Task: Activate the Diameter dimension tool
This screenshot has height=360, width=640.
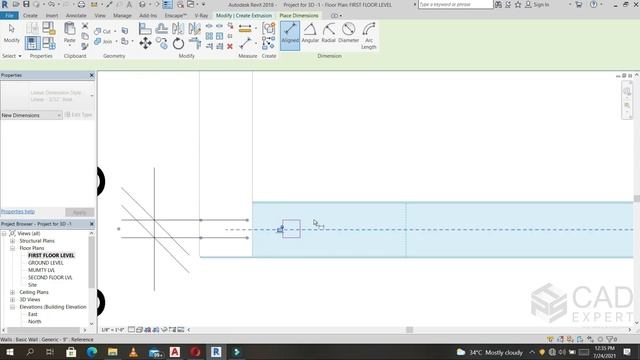Action: pos(349,33)
